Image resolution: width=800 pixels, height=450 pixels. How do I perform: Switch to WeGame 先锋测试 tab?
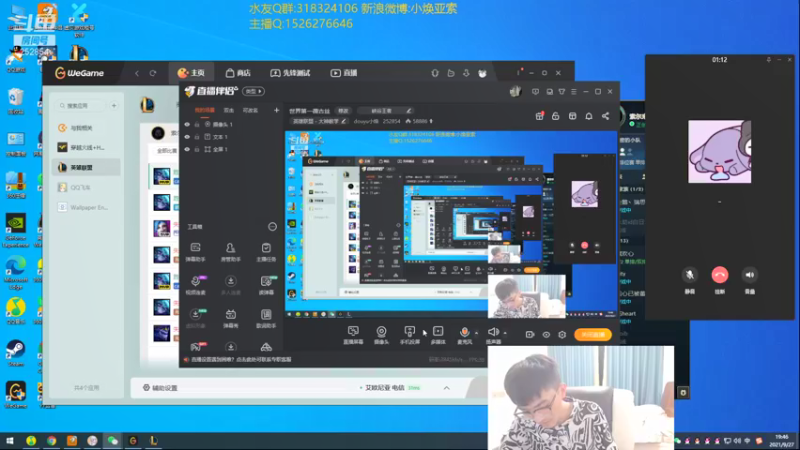pos(290,73)
